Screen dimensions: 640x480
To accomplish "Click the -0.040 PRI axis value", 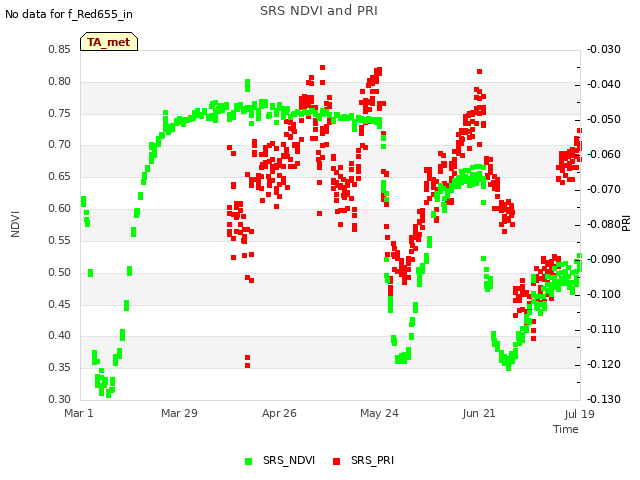I will coord(604,84).
